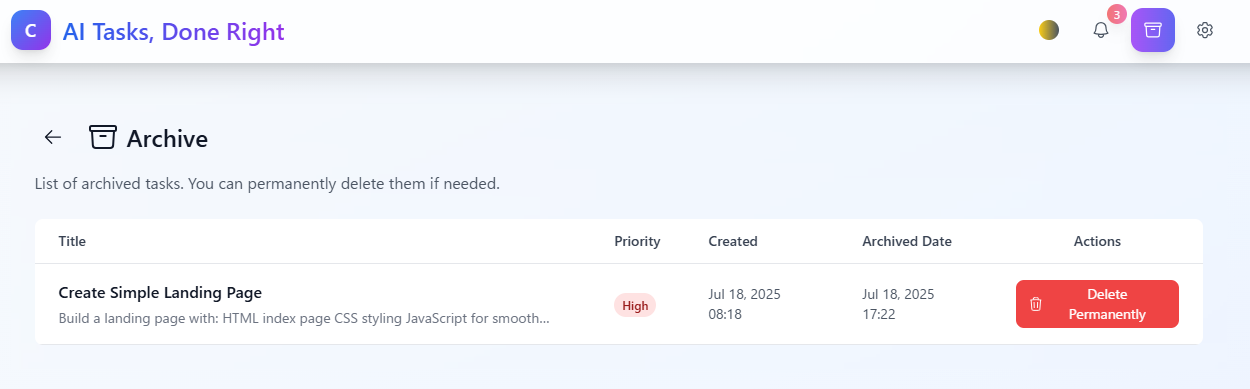Click the High priority badge
1250x389 pixels.
(635, 305)
